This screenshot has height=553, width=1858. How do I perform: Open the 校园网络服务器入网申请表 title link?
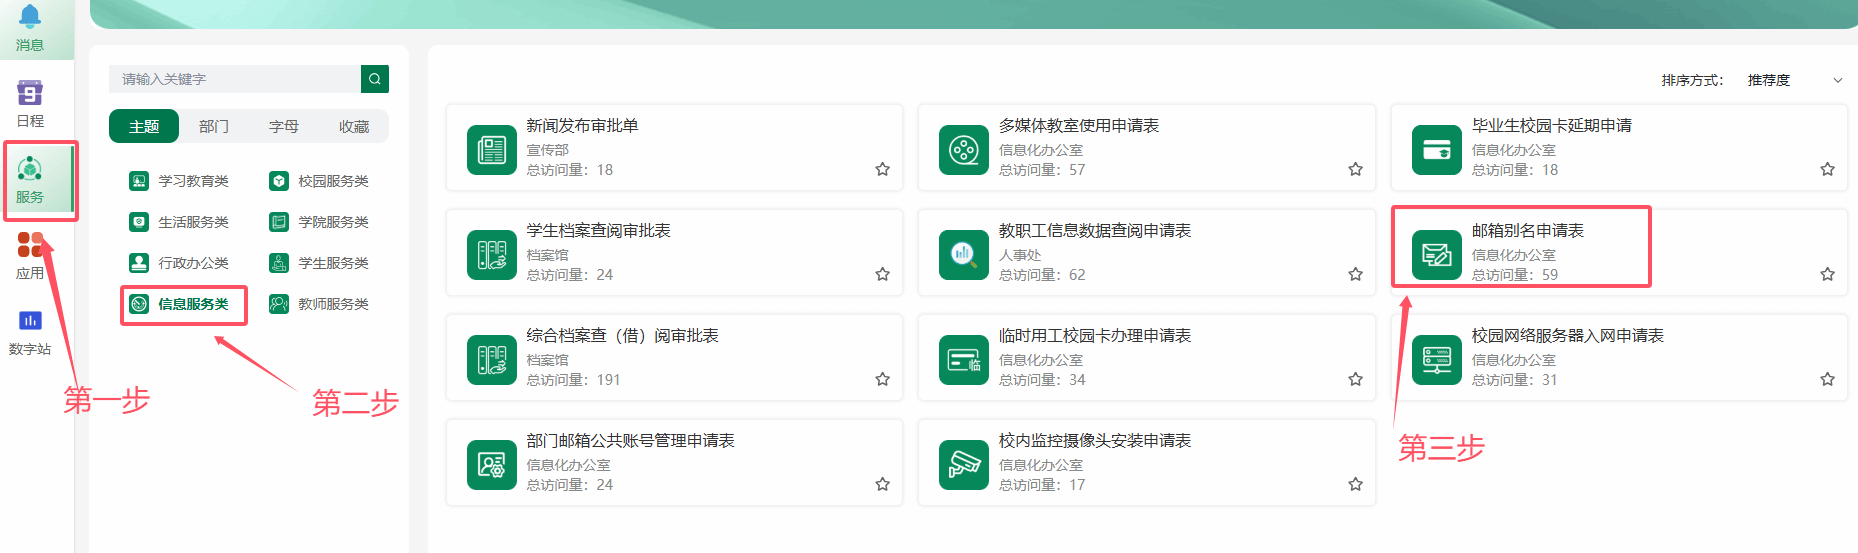[1568, 336]
